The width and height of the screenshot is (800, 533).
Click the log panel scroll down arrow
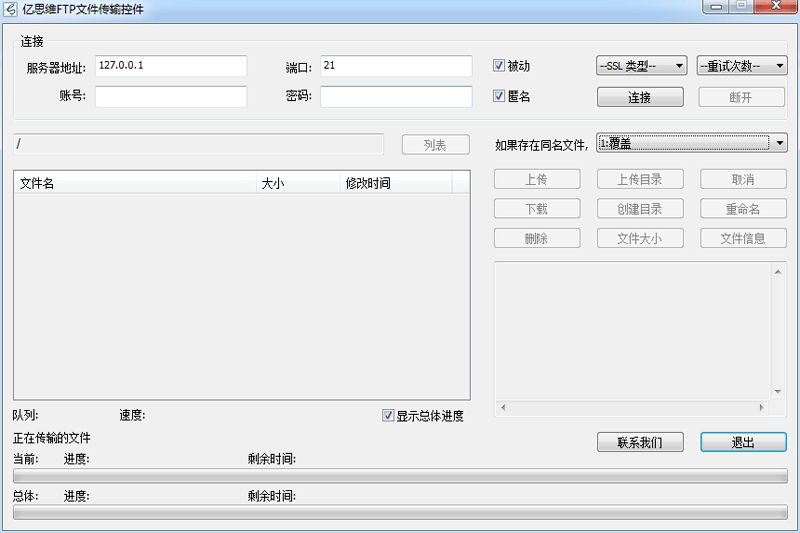pyautogui.click(x=778, y=392)
